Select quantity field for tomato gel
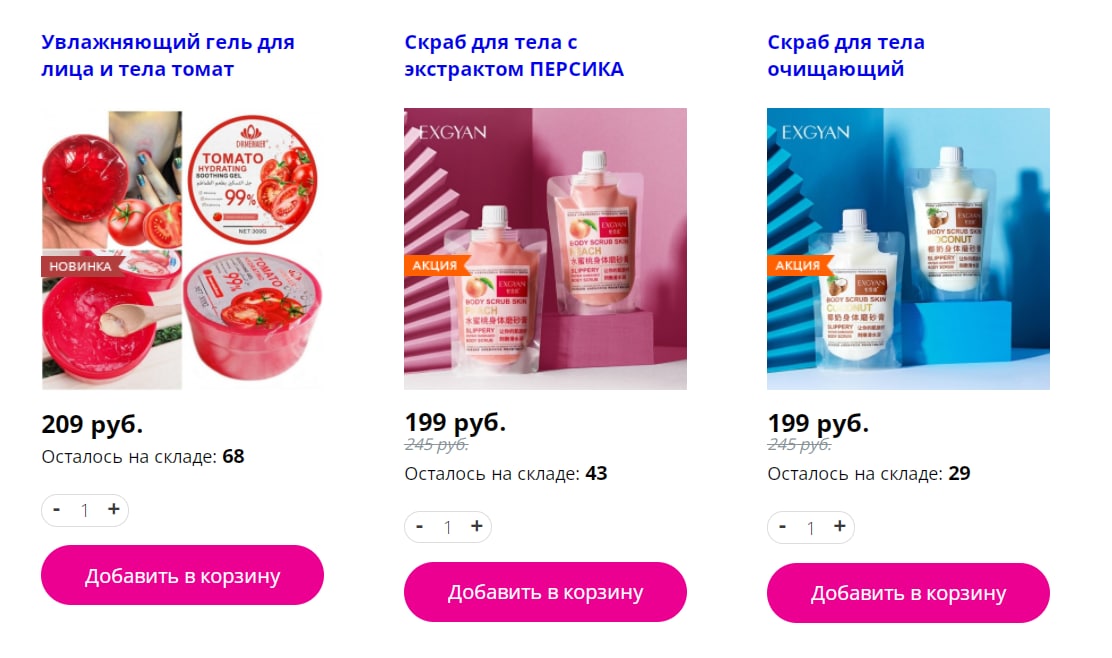The width and height of the screenshot is (1112, 658). [85, 511]
